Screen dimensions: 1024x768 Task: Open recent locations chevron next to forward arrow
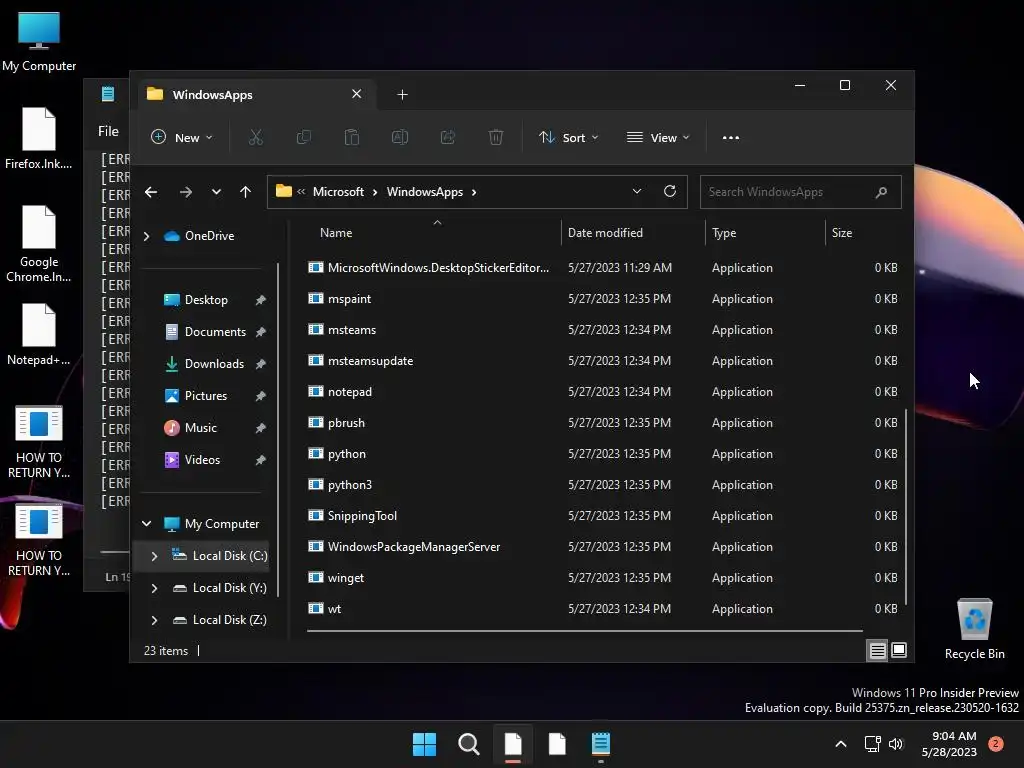(x=216, y=192)
